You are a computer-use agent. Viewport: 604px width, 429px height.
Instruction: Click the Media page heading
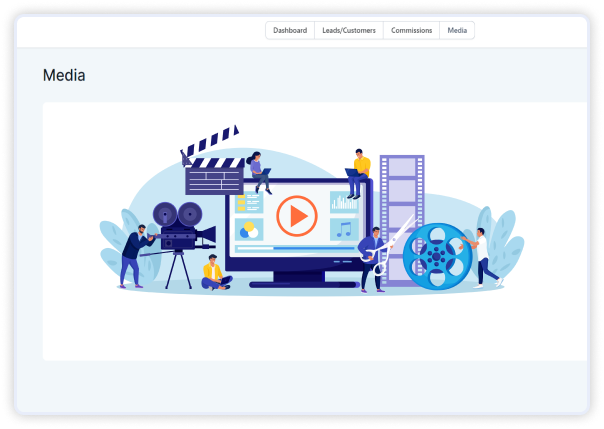point(64,75)
